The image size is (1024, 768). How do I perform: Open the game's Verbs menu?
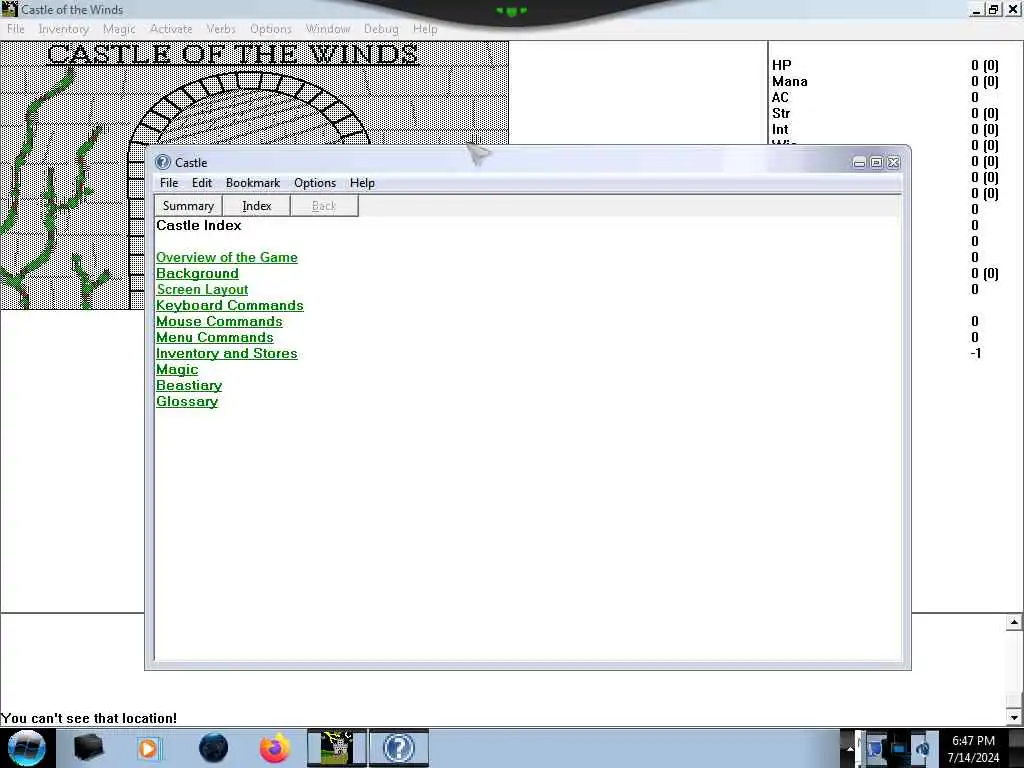point(221,29)
